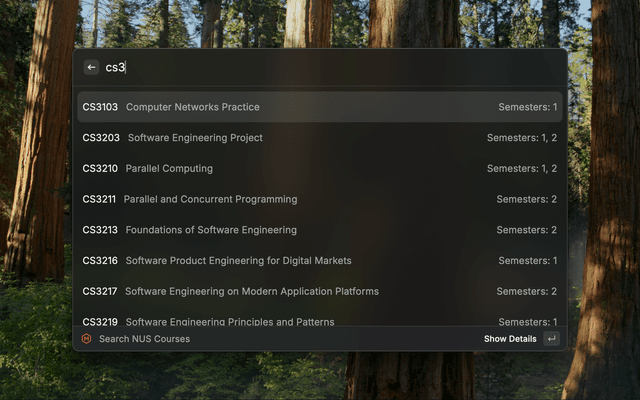Click the back arrow beside search field
640x400 pixels.
click(92, 67)
